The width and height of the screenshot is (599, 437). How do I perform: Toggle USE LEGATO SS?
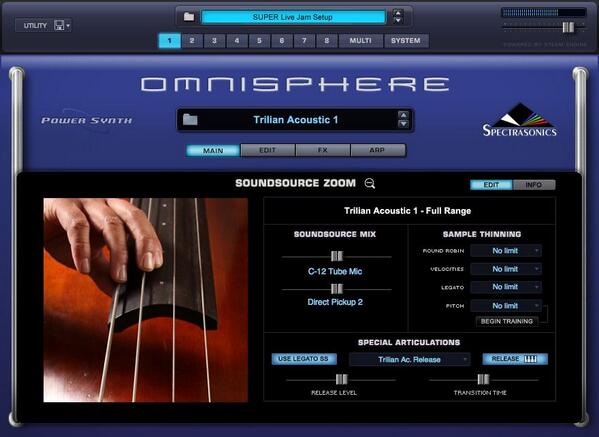click(304, 359)
